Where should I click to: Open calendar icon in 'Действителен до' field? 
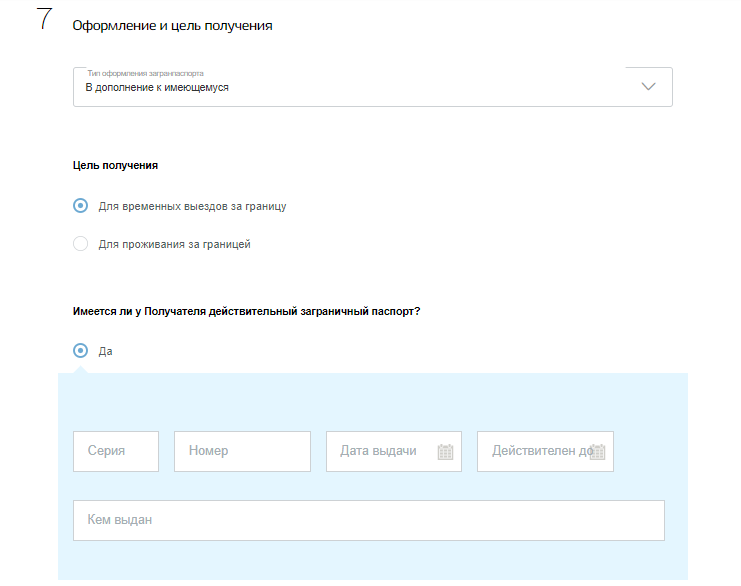point(598,452)
